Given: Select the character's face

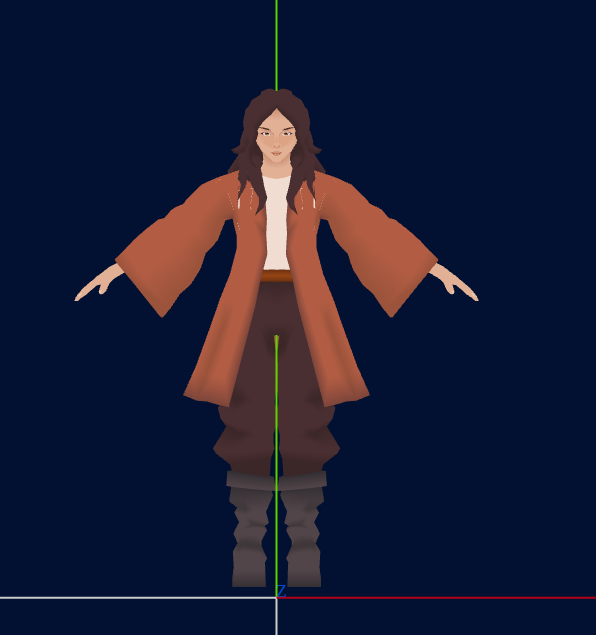Looking at the screenshot, I should 276,138.
